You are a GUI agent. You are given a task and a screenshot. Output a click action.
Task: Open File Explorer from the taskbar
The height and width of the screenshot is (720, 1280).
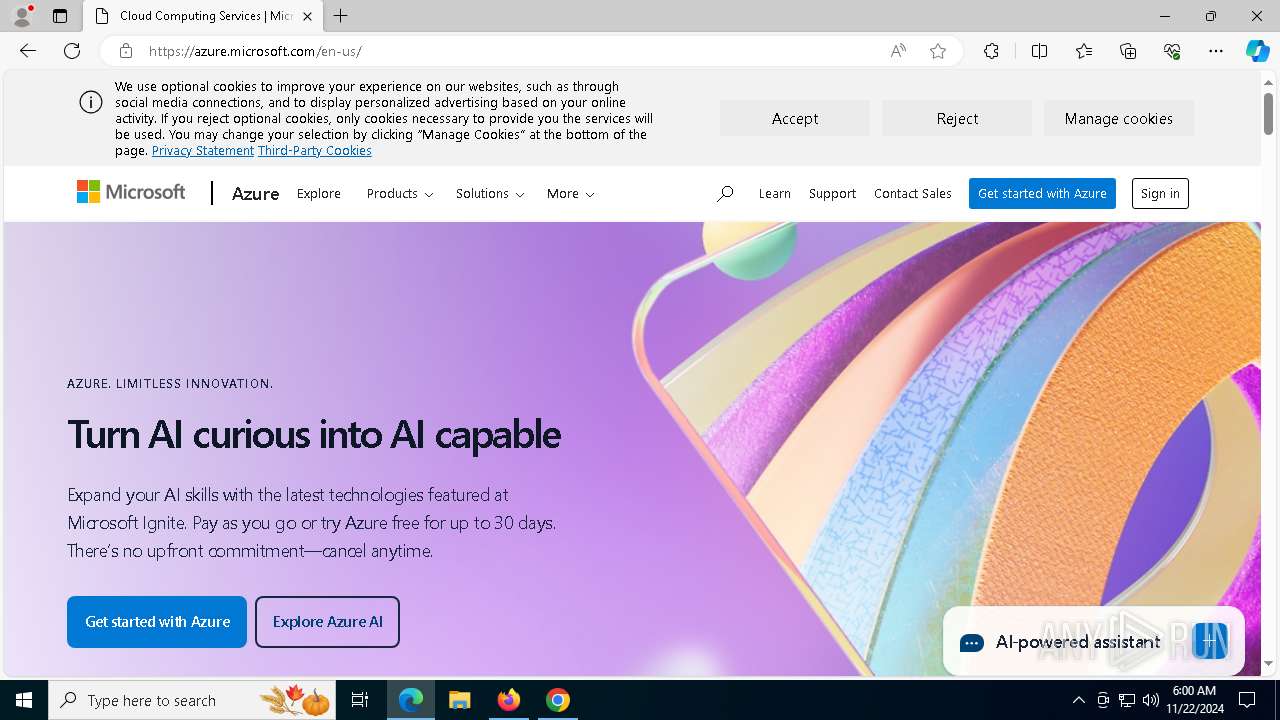(x=460, y=700)
